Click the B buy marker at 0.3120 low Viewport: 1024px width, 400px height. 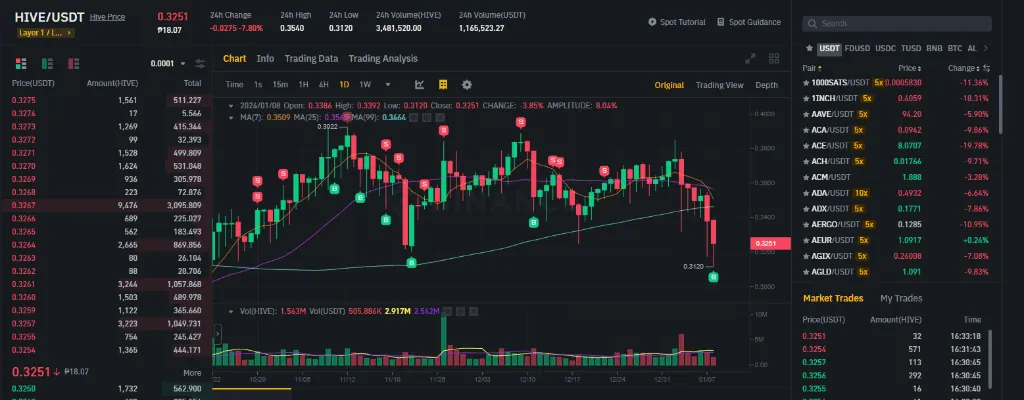coord(713,278)
